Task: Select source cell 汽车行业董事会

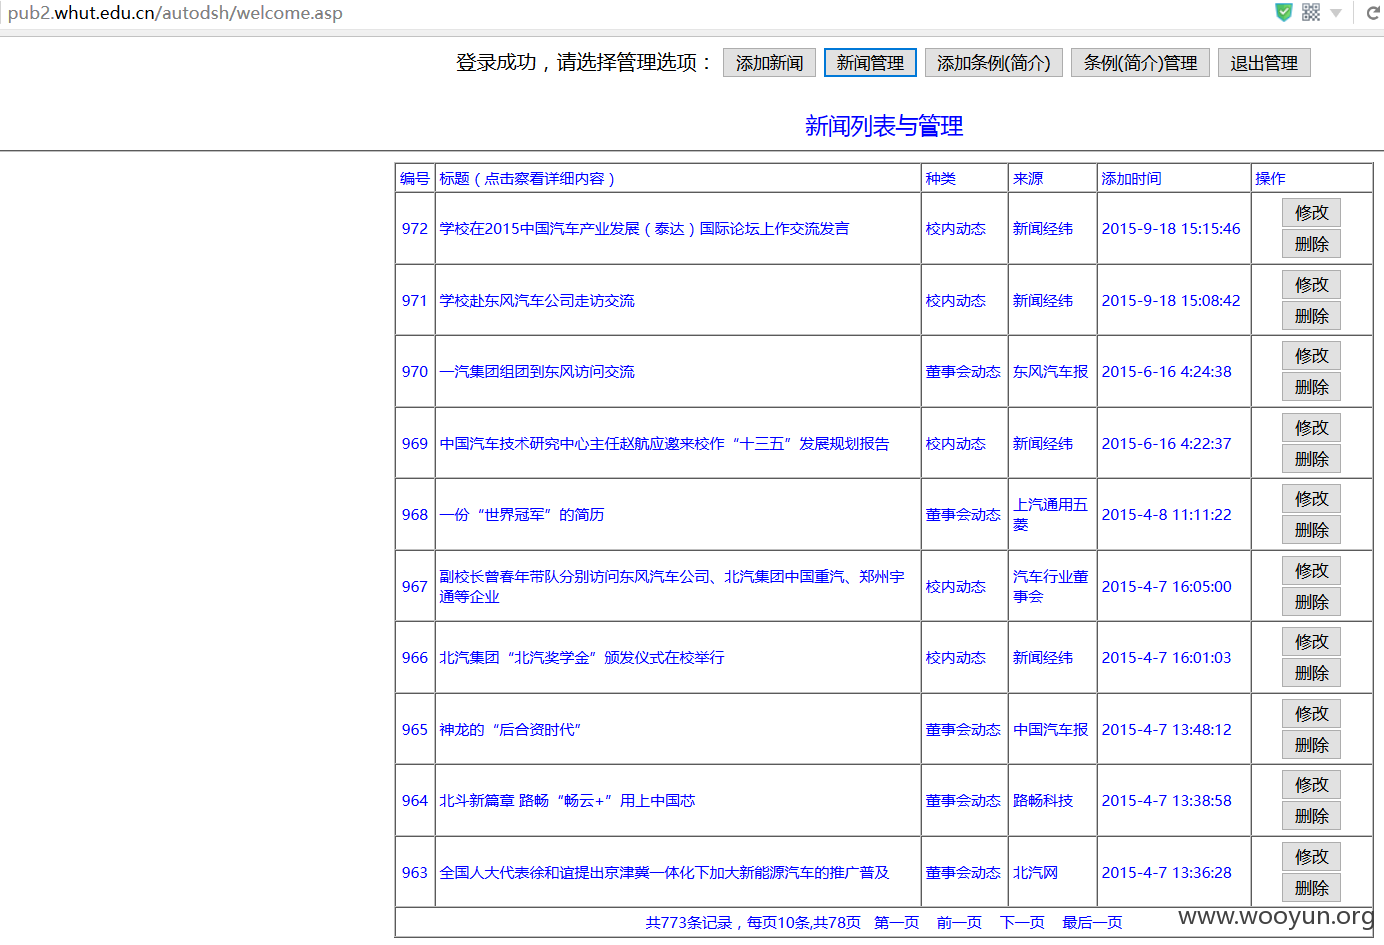Action: pos(1050,587)
